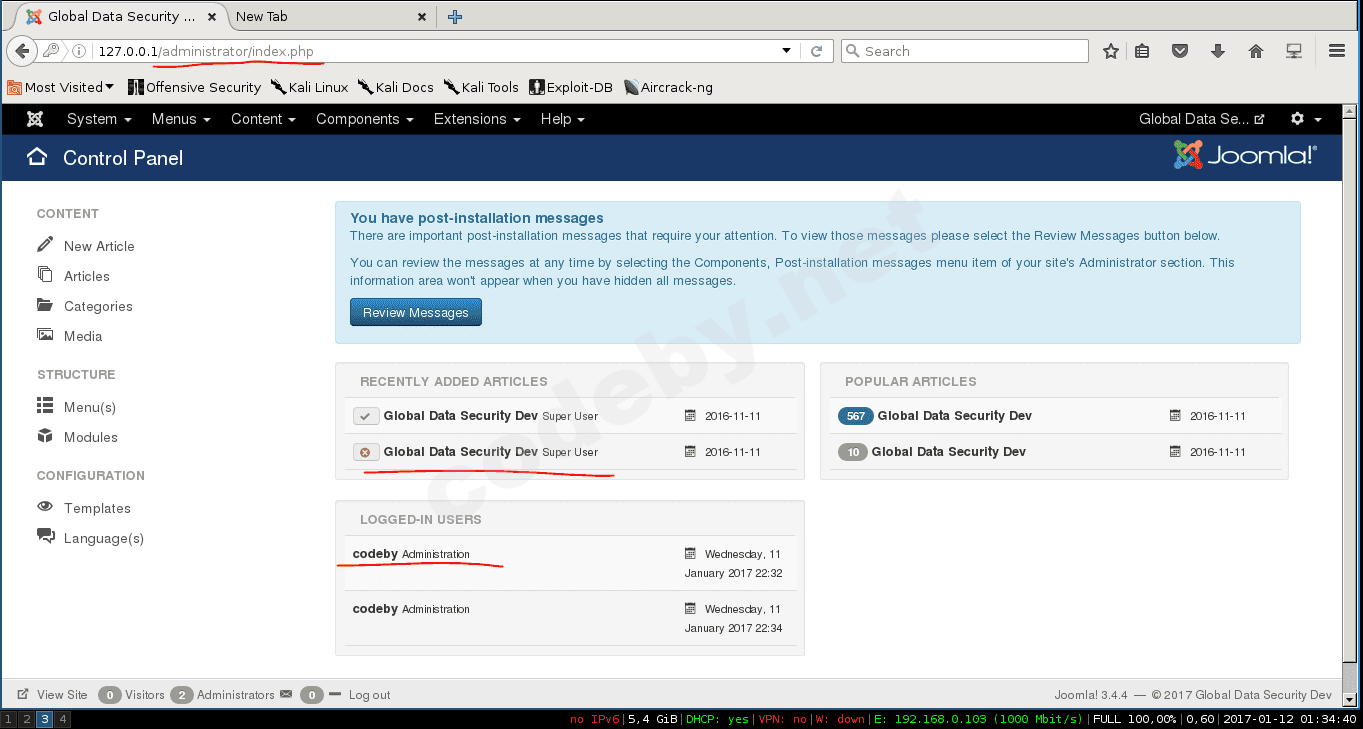Click the codeby user logged in at 22:34
Viewport: 1363px width, 729px height.
tap(375, 609)
